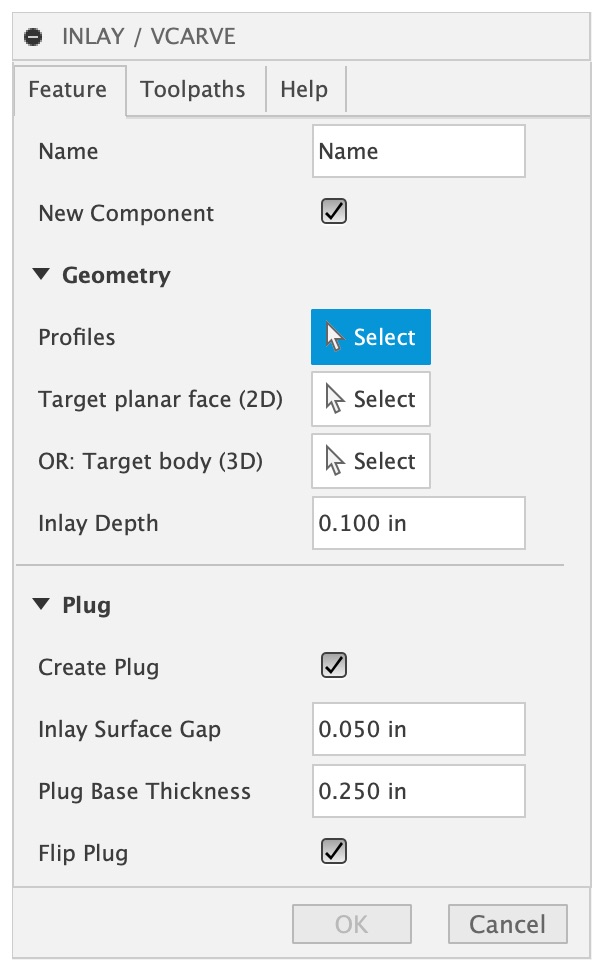The height and width of the screenshot is (966, 606).
Task: Edit the Plug Base Thickness field
Action: pyautogui.click(x=418, y=791)
